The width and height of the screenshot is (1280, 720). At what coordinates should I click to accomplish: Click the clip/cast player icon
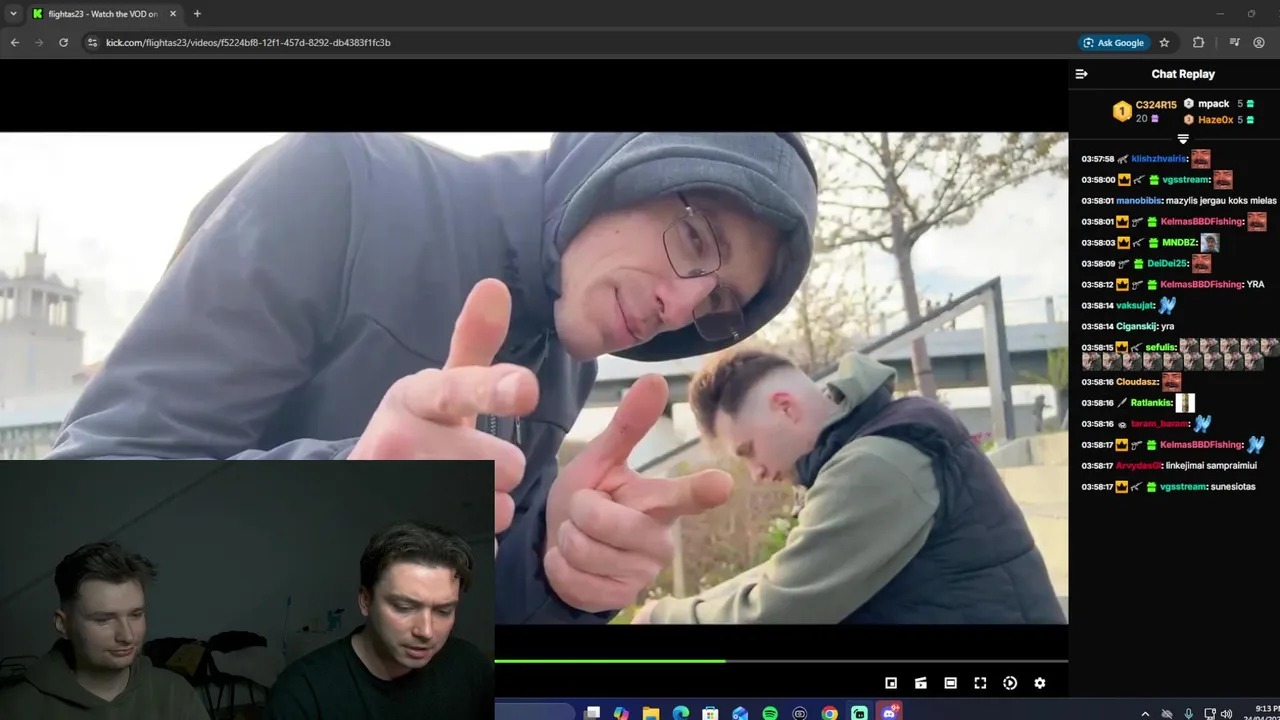point(921,683)
